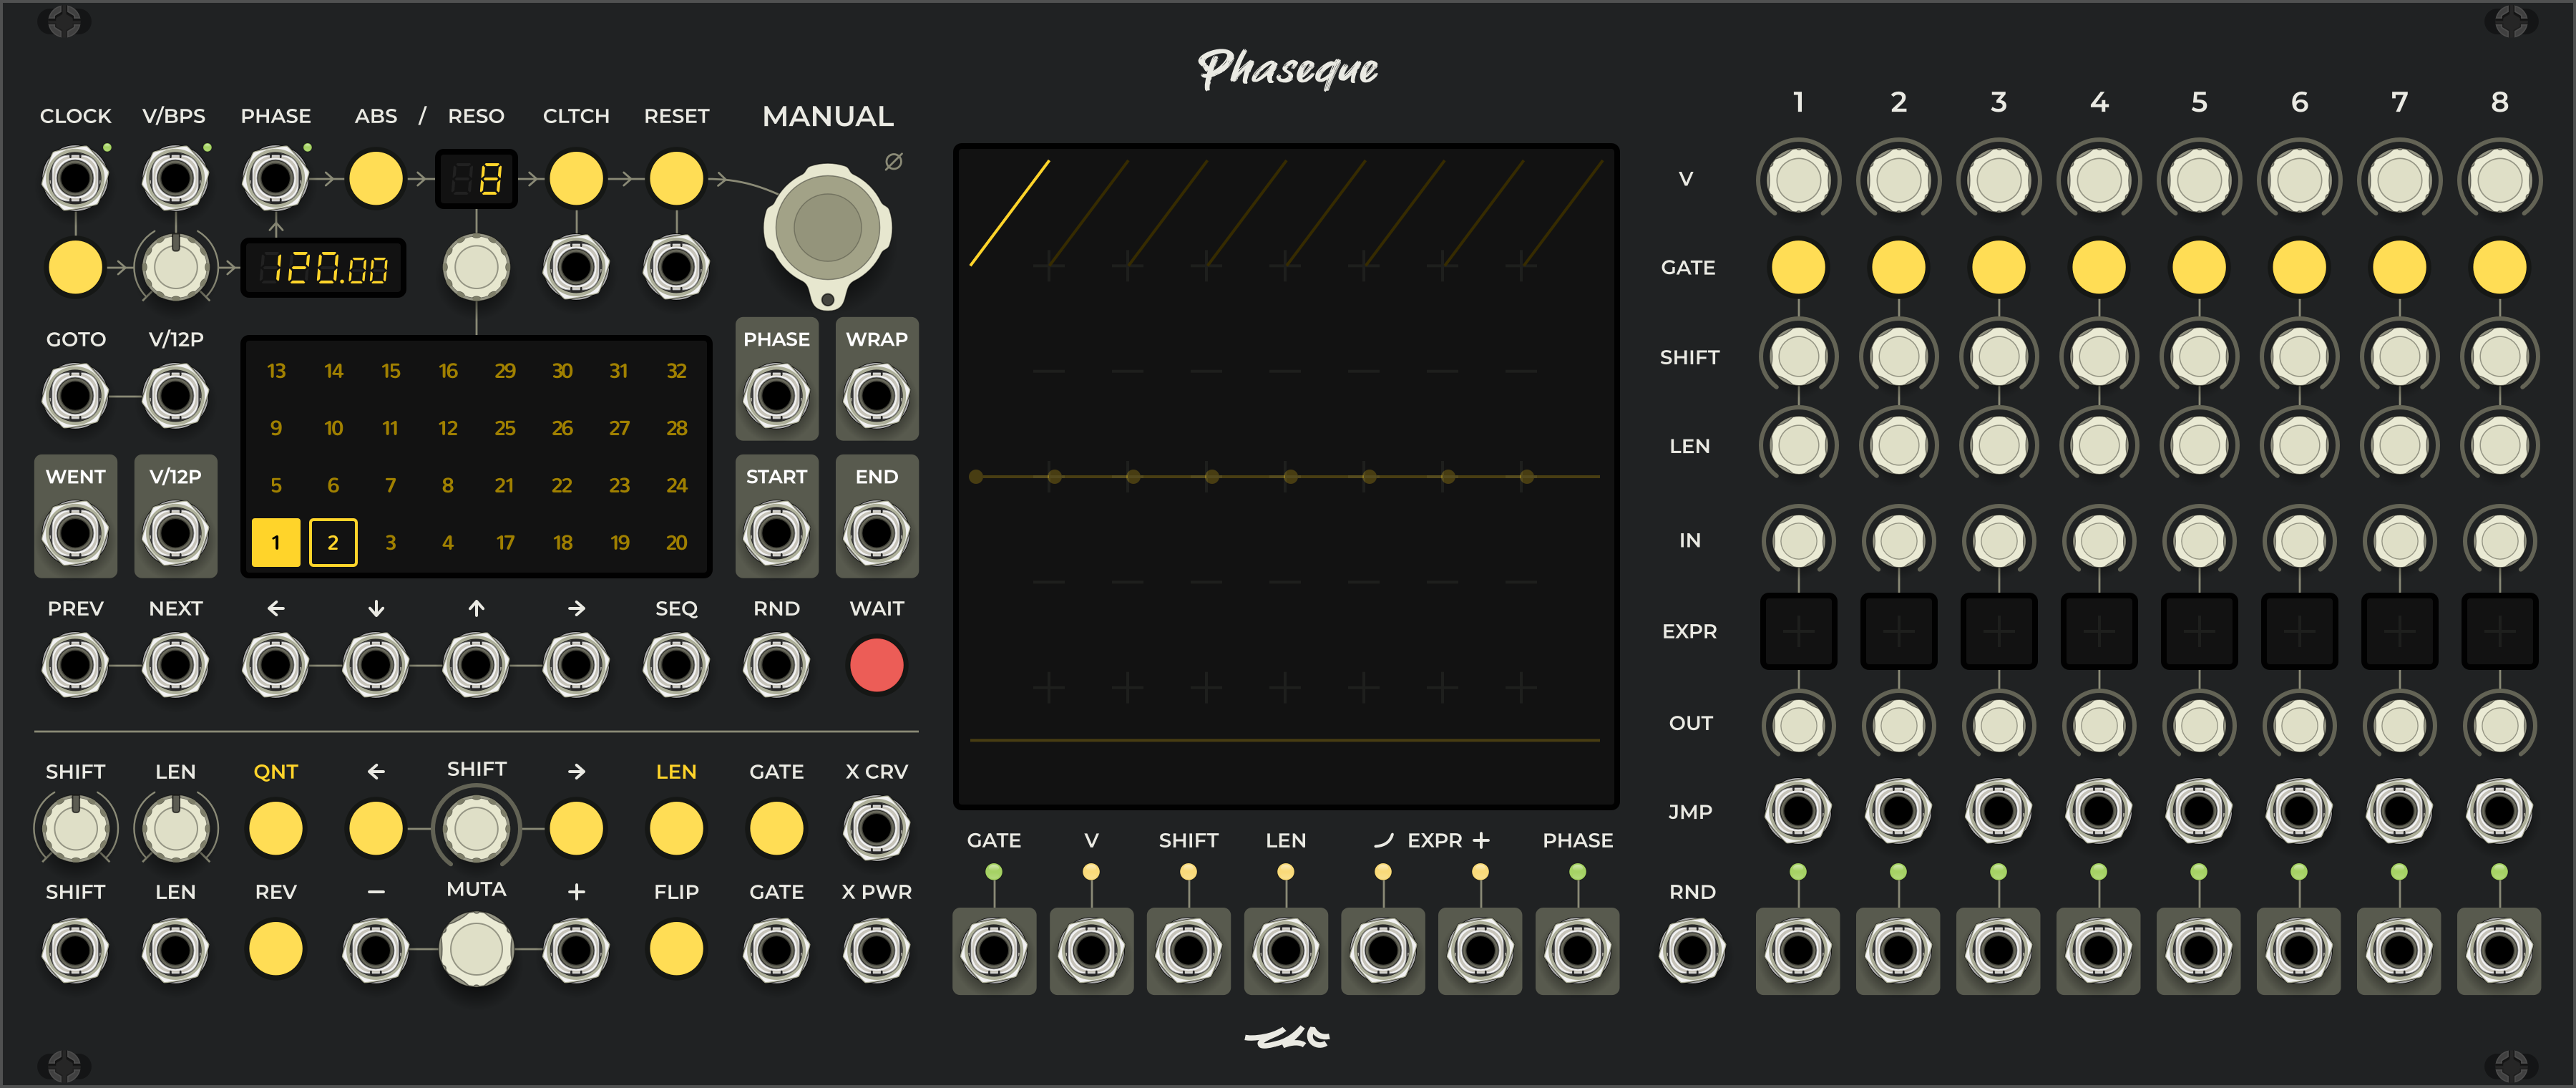Click the X CRV input jack
The image size is (2576, 1088).
[876, 828]
